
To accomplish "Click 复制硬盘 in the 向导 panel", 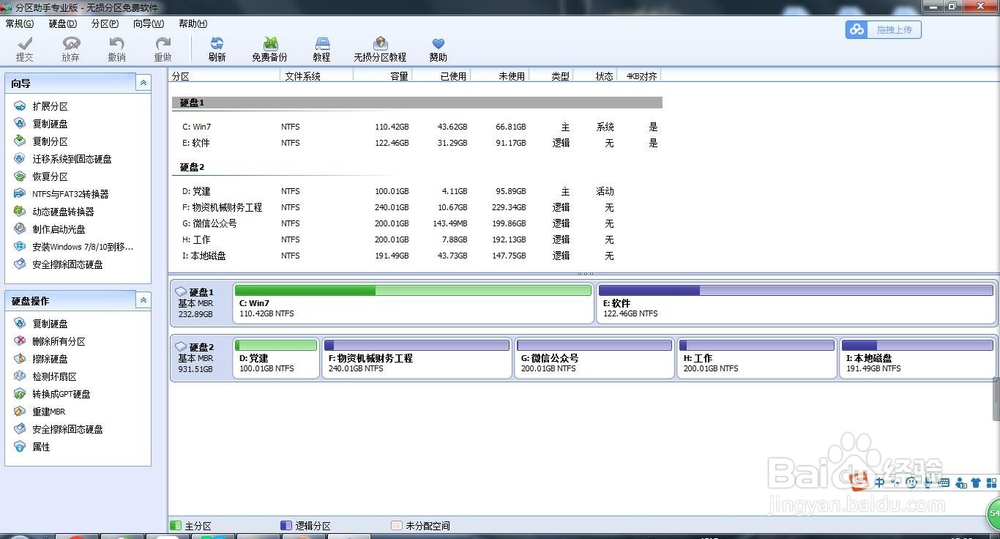I will point(50,124).
